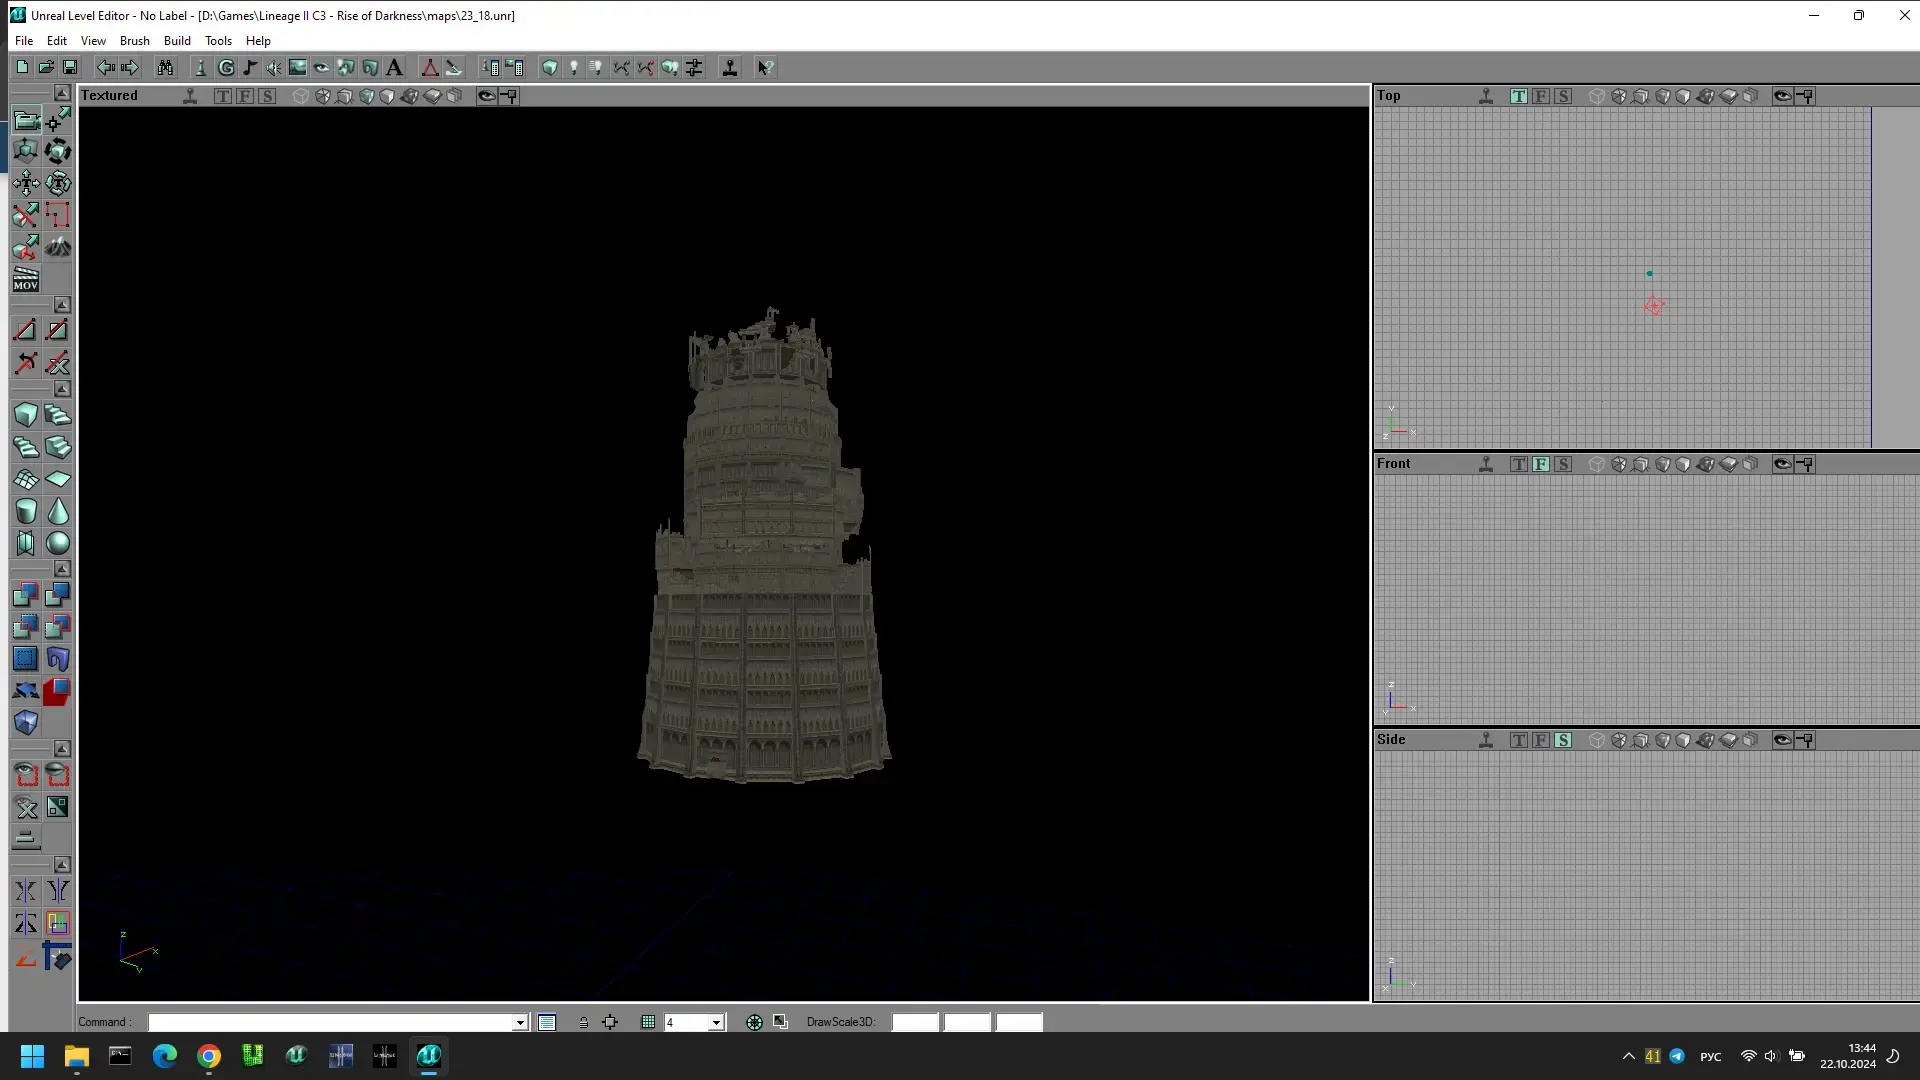Switch Textured viewport to Top with T
The width and height of the screenshot is (1920, 1080).
(x=223, y=96)
